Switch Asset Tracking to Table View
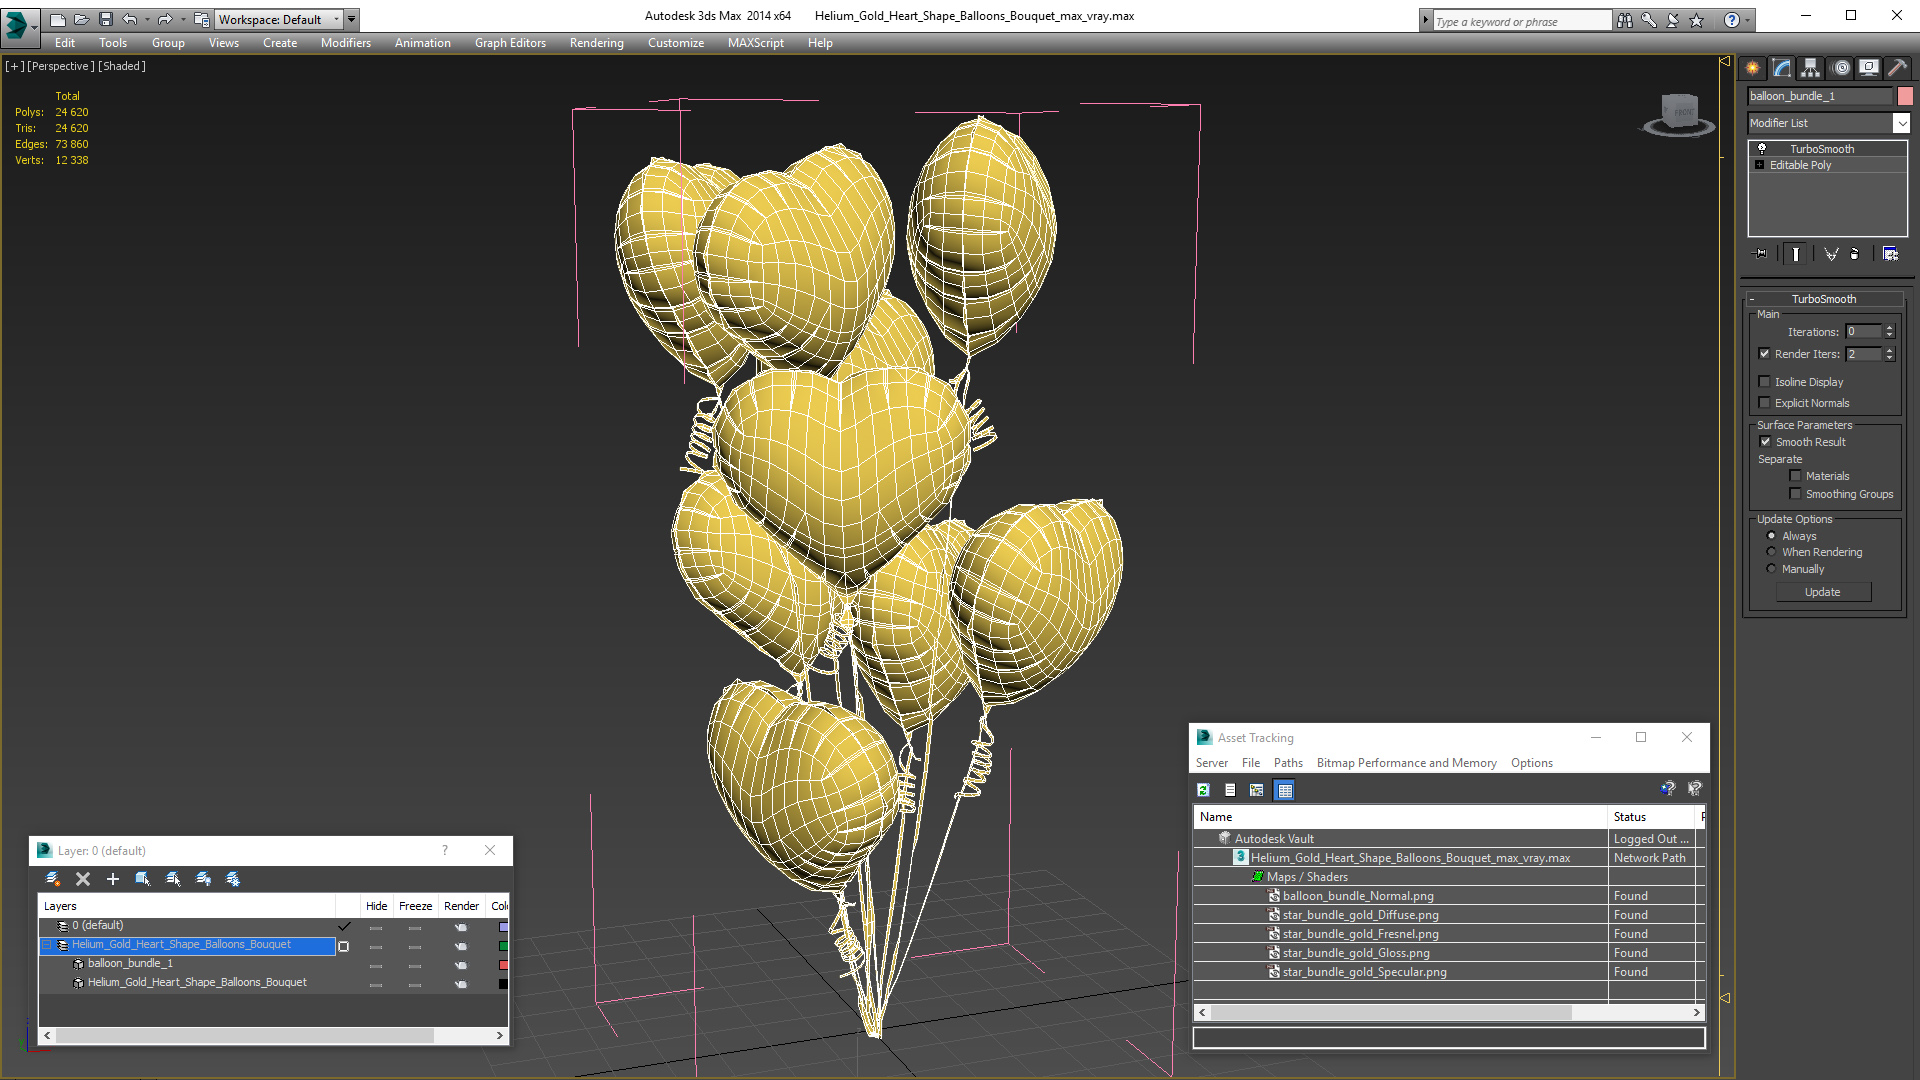The height and width of the screenshot is (1080, 1920). (1285, 790)
